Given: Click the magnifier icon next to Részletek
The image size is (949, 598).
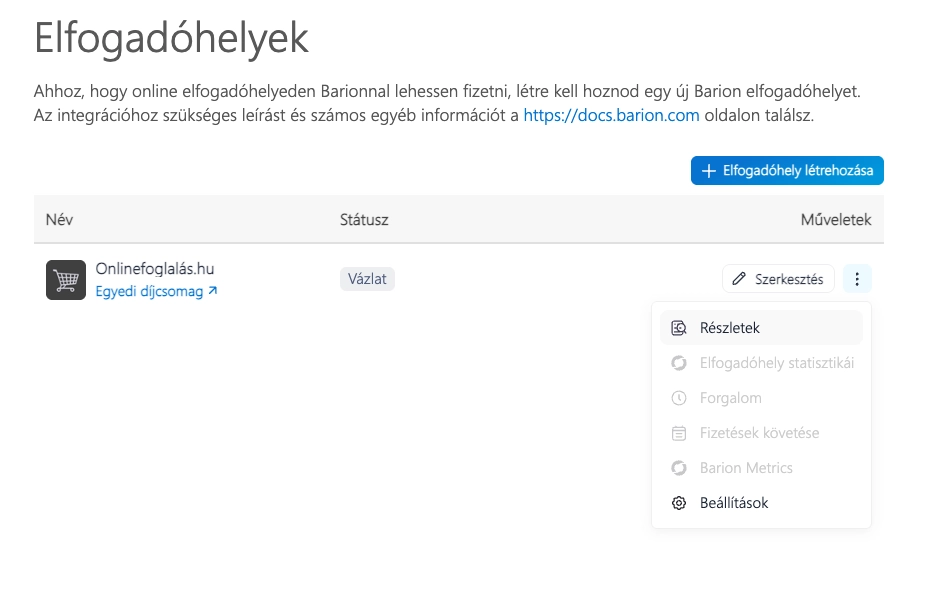Looking at the screenshot, I should (x=679, y=328).
